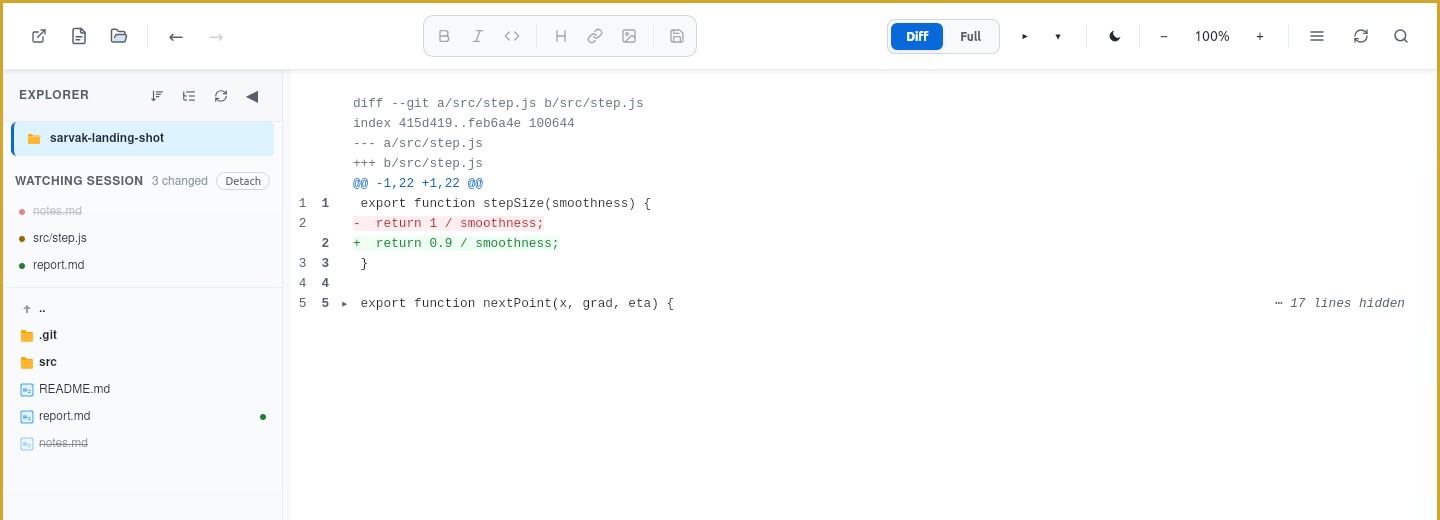This screenshot has width=1440, height=520.
Task: Click the refresh icon in the top toolbar
Action: pyautogui.click(x=1361, y=36)
